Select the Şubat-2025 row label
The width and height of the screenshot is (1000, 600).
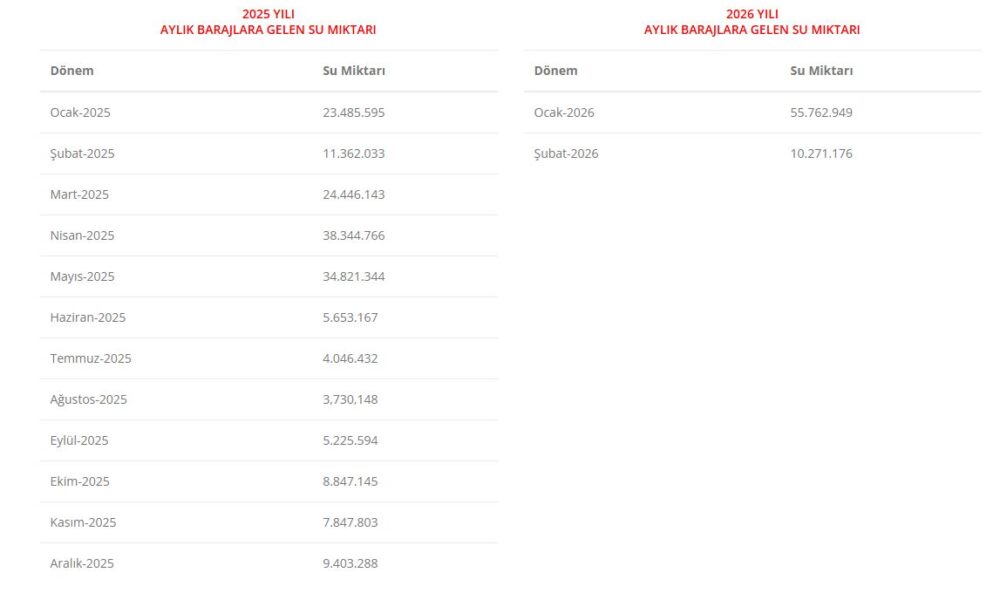[82, 154]
